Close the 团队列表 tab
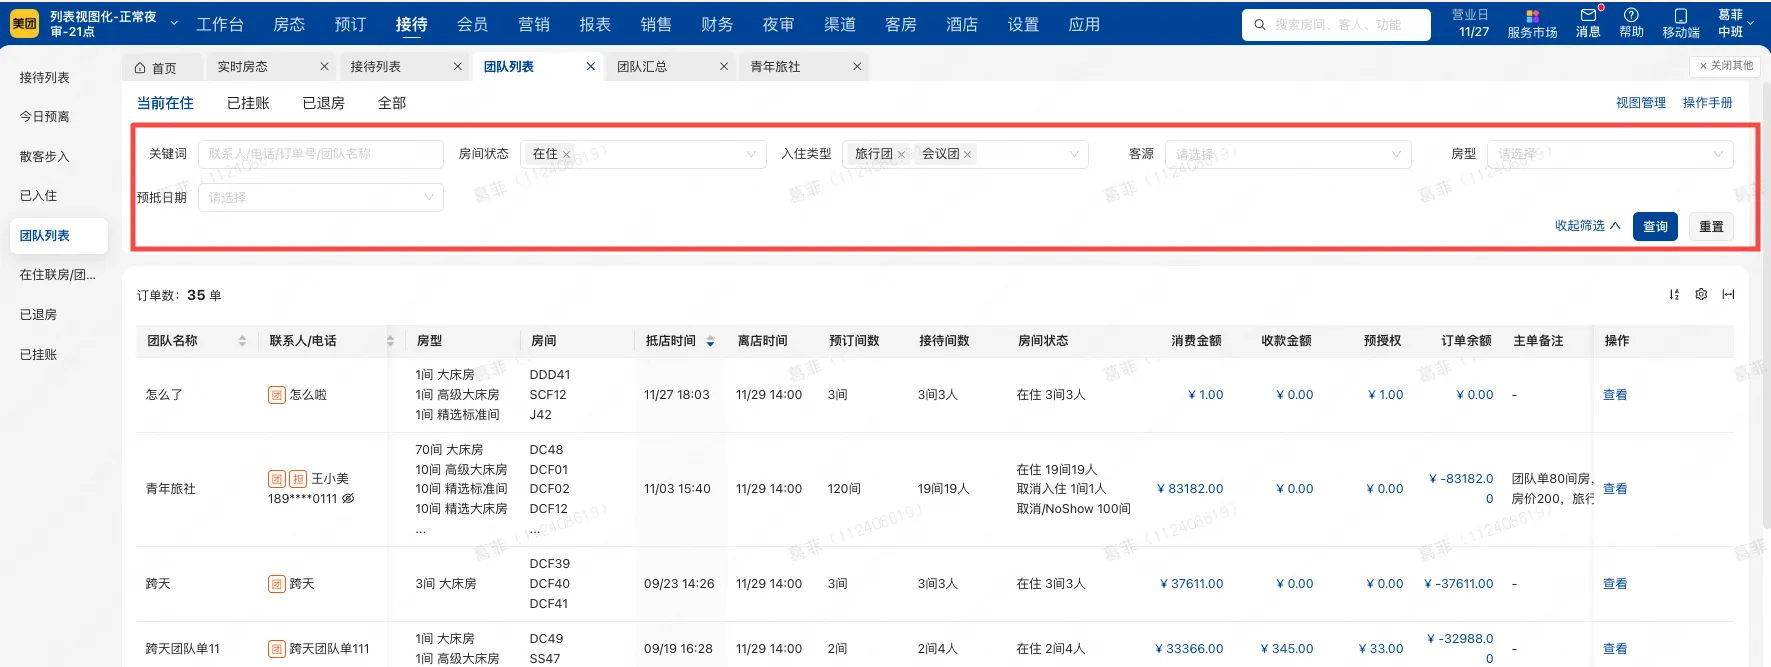 click(590, 67)
